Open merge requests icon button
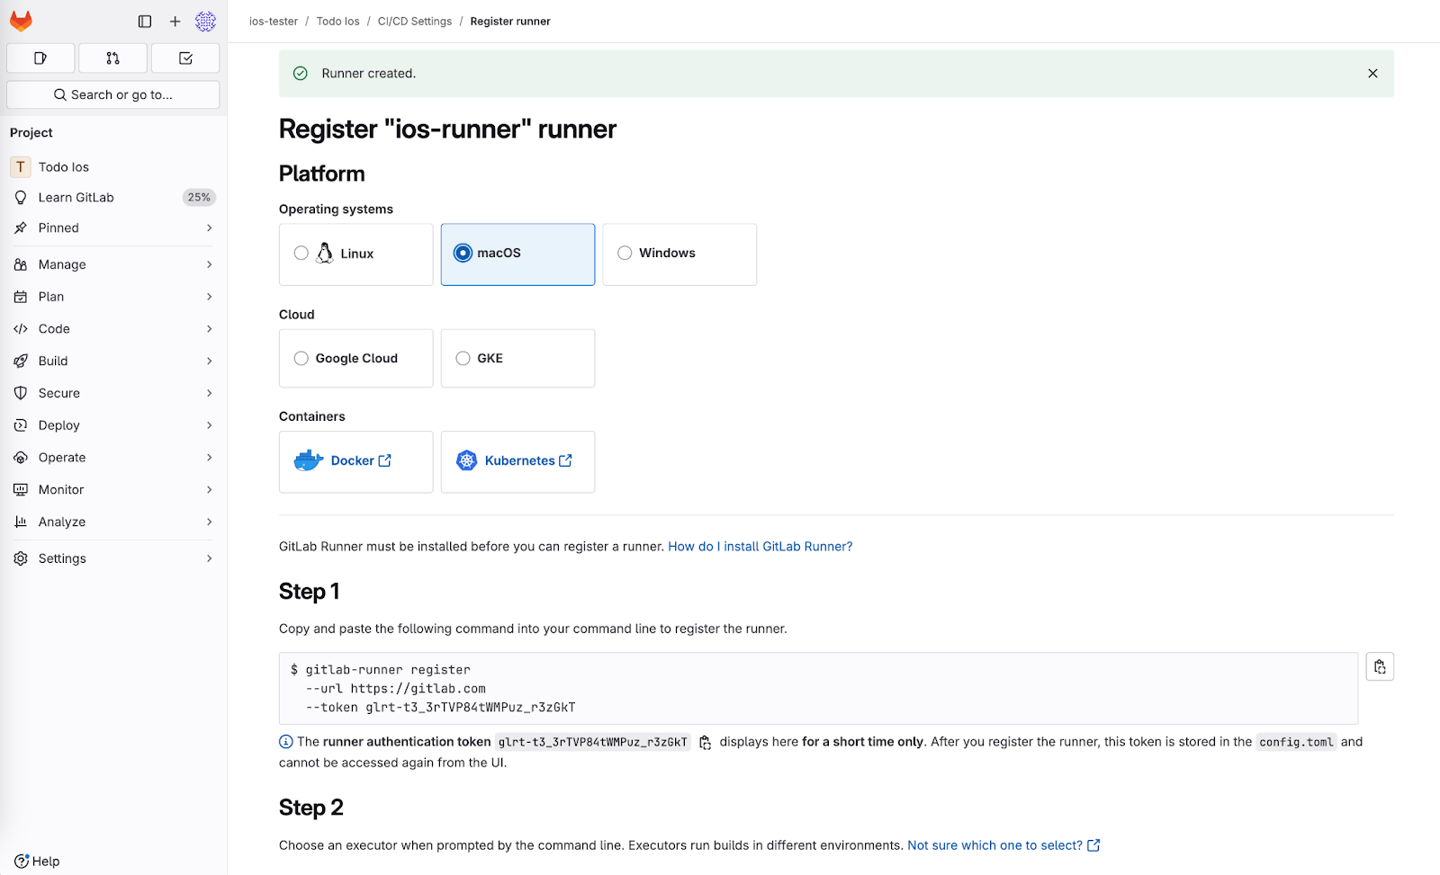 tap(113, 58)
